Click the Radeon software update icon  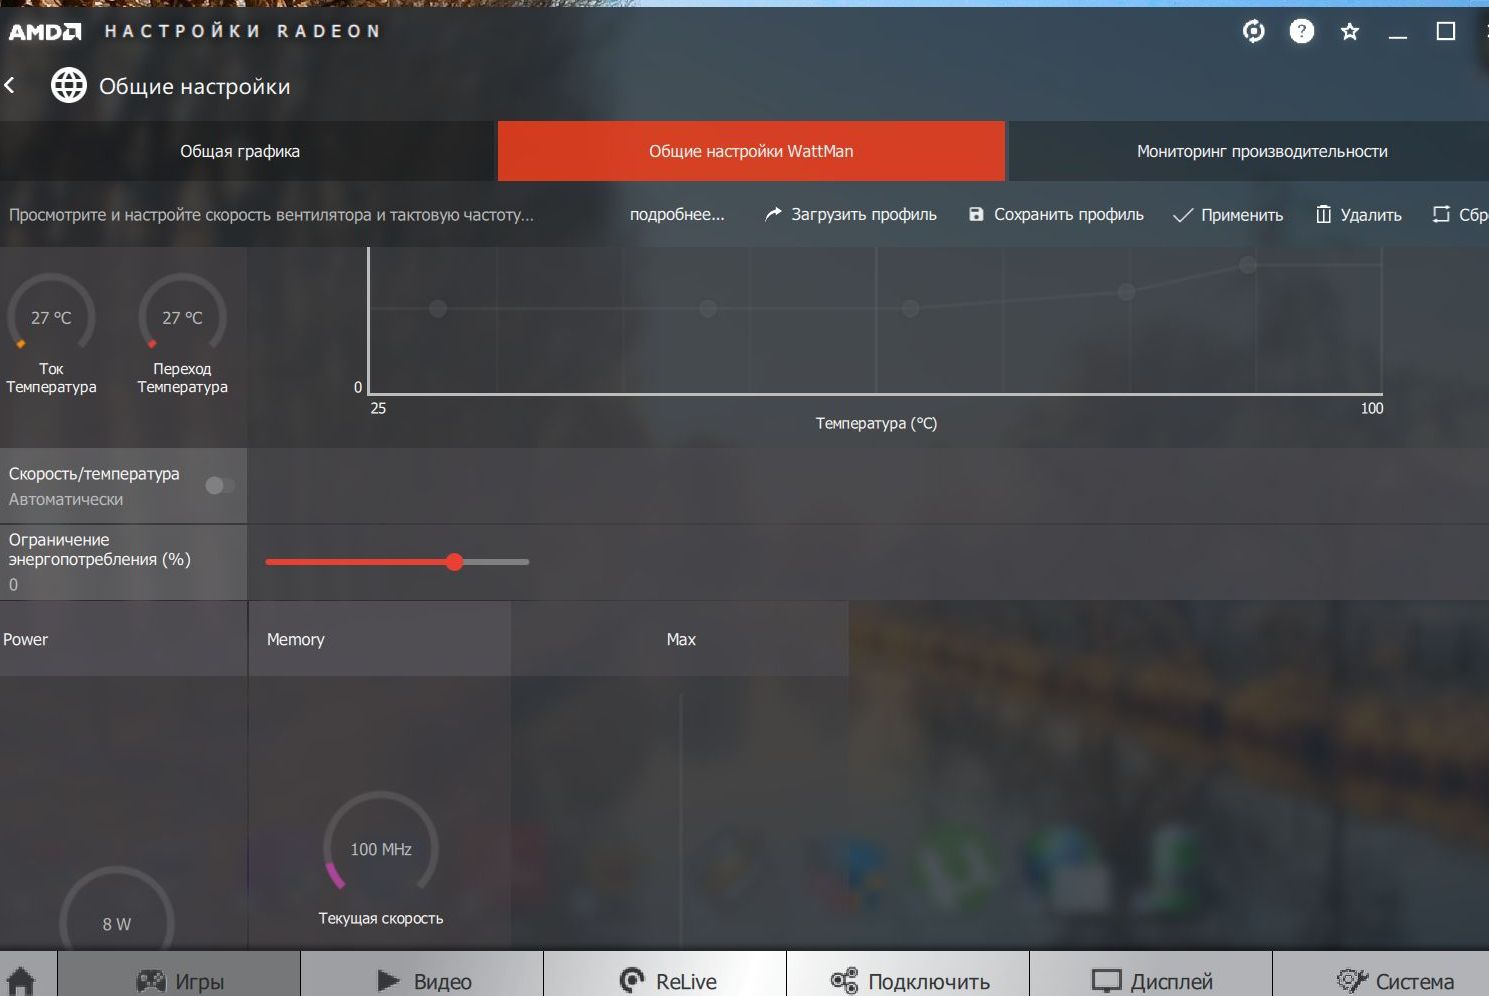(x=1253, y=32)
